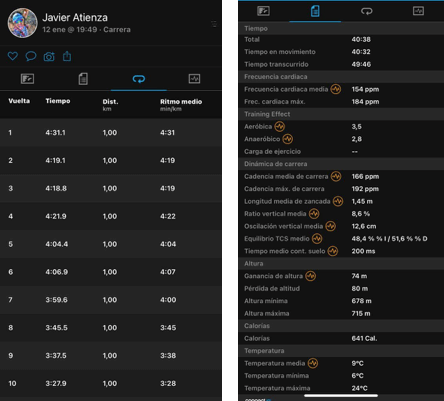The height and width of the screenshot is (401, 444).
Task: Tap Javier Atienza profile picture
Action: [22, 23]
